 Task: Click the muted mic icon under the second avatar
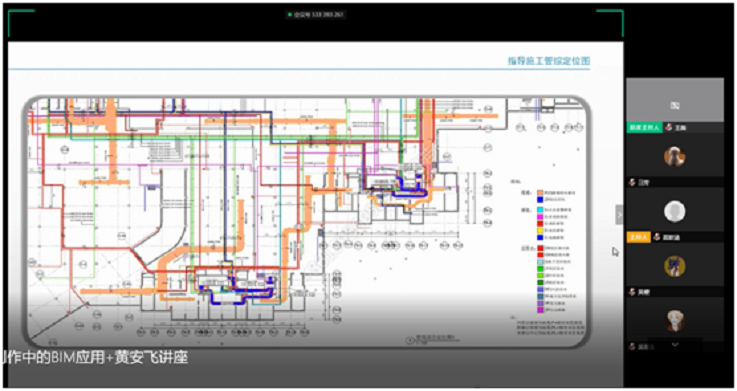point(633,182)
